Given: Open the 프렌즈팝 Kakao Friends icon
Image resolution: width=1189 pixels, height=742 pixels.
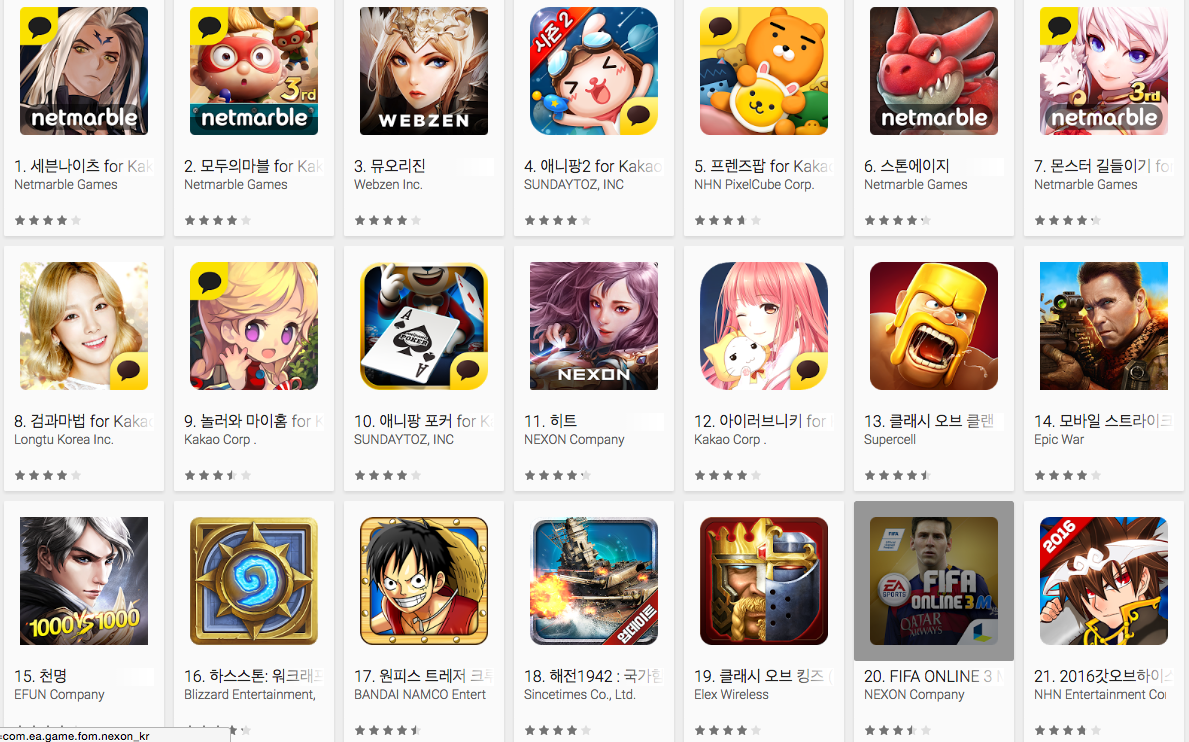Looking at the screenshot, I should coord(764,71).
